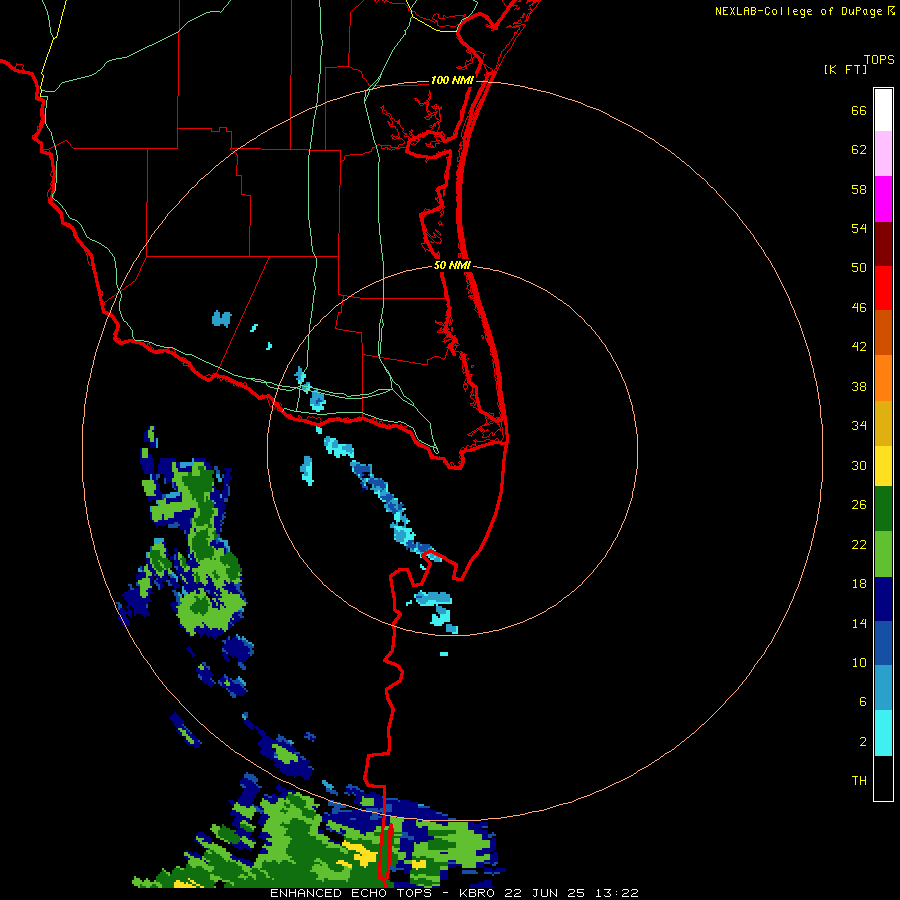Viewport: 900px width, 900px height.
Task: Click the small blue echo inside the west 100 NMI ring
Action: [222, 319]
